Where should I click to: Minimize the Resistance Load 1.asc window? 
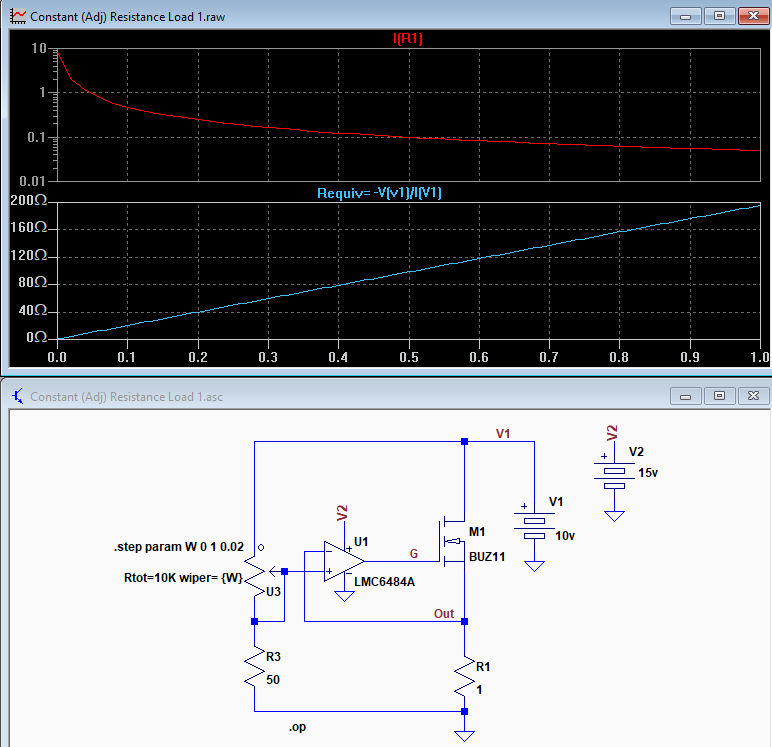point(685,396)
